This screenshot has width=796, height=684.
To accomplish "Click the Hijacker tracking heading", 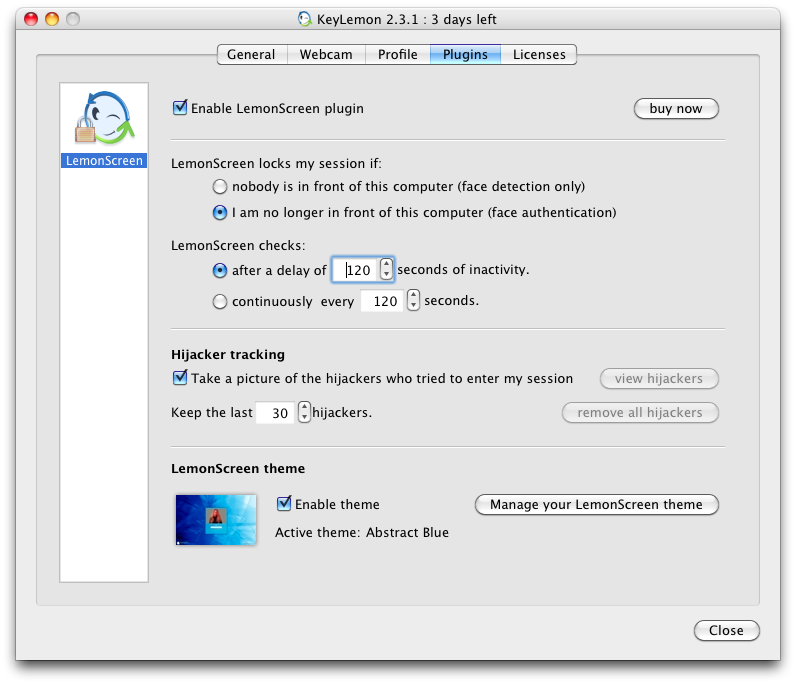I will 228,354.
